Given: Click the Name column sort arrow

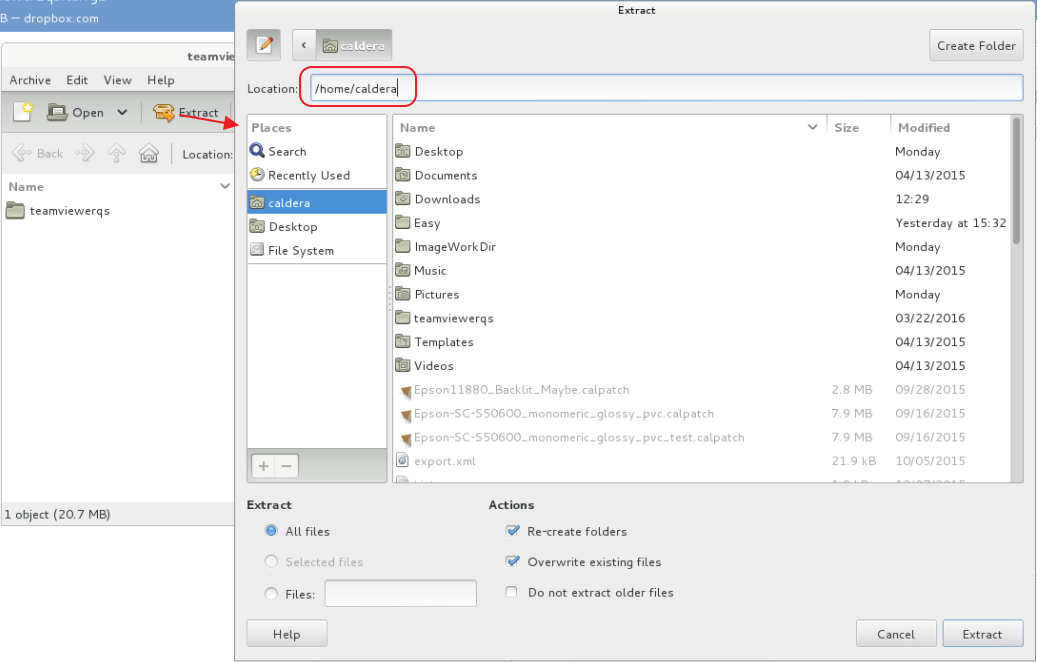Looking at the screenshot, I should tap(812, 128).
